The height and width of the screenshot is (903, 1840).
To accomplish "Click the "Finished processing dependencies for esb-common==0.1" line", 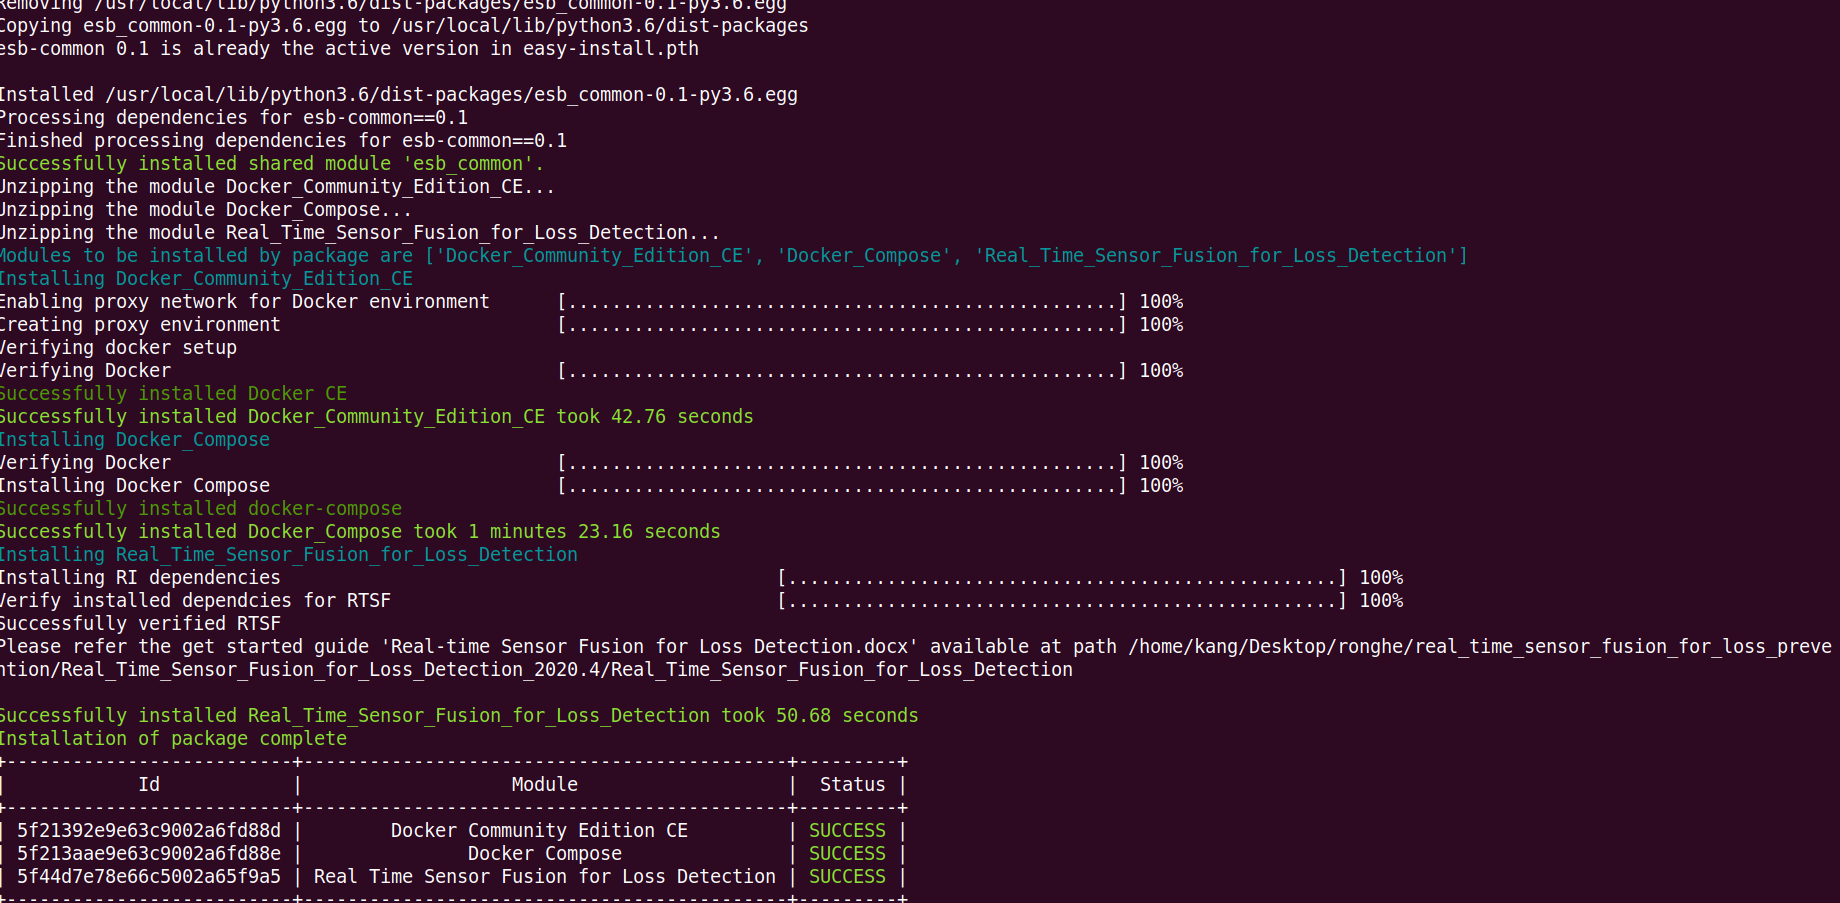I will click(283, 141).
